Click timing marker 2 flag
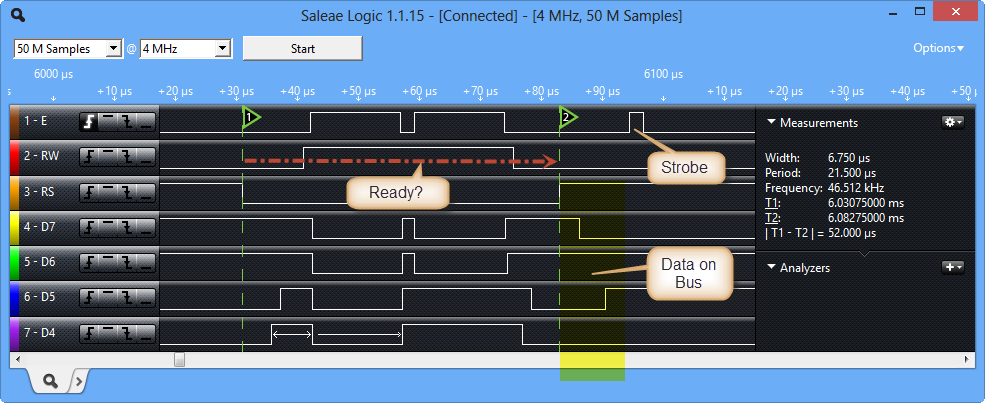This screenshot has width=985, height=403. [x=566, y=118]
